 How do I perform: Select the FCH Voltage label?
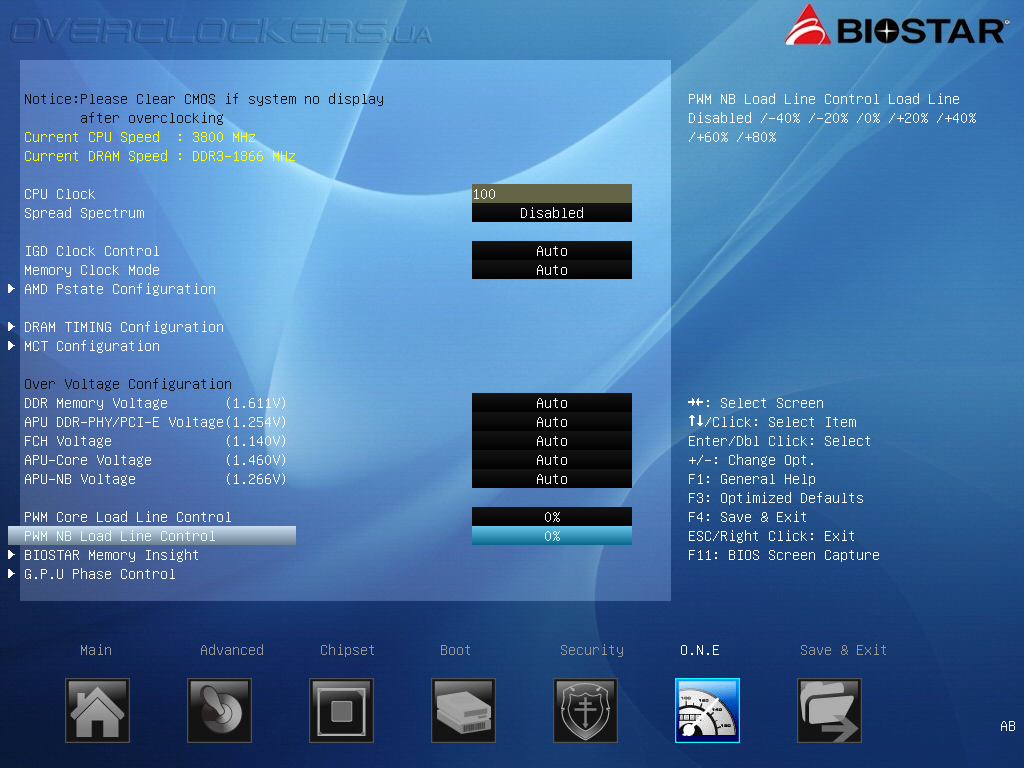pyautogui.click(x=68, y=441)
